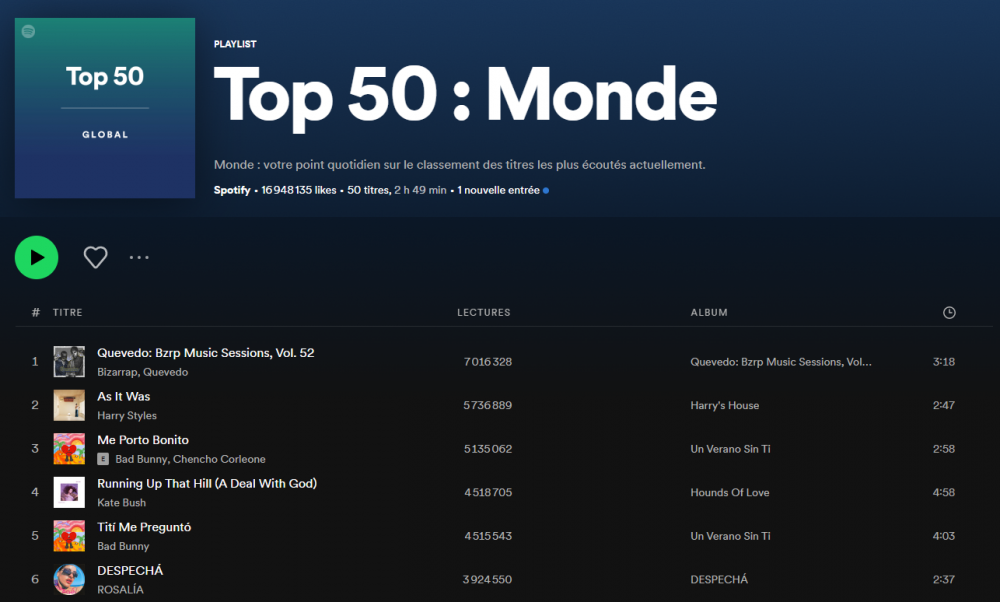1000x602 pixels.
Task: Click the 1 nouvelle entrée label
Action: [498, 190]
